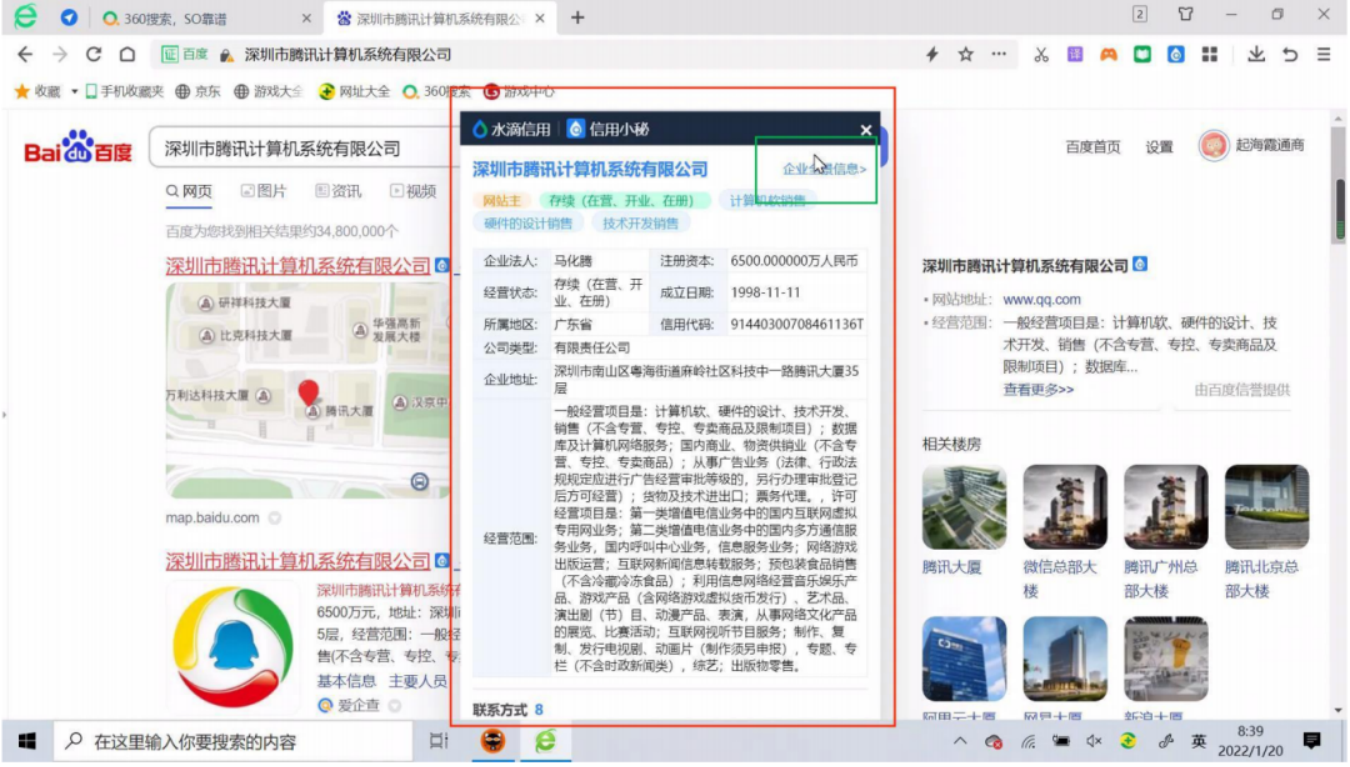Open the 网址大全 bookmark
This screenshot has width=1350, height=767.
(x=354, y=91)
